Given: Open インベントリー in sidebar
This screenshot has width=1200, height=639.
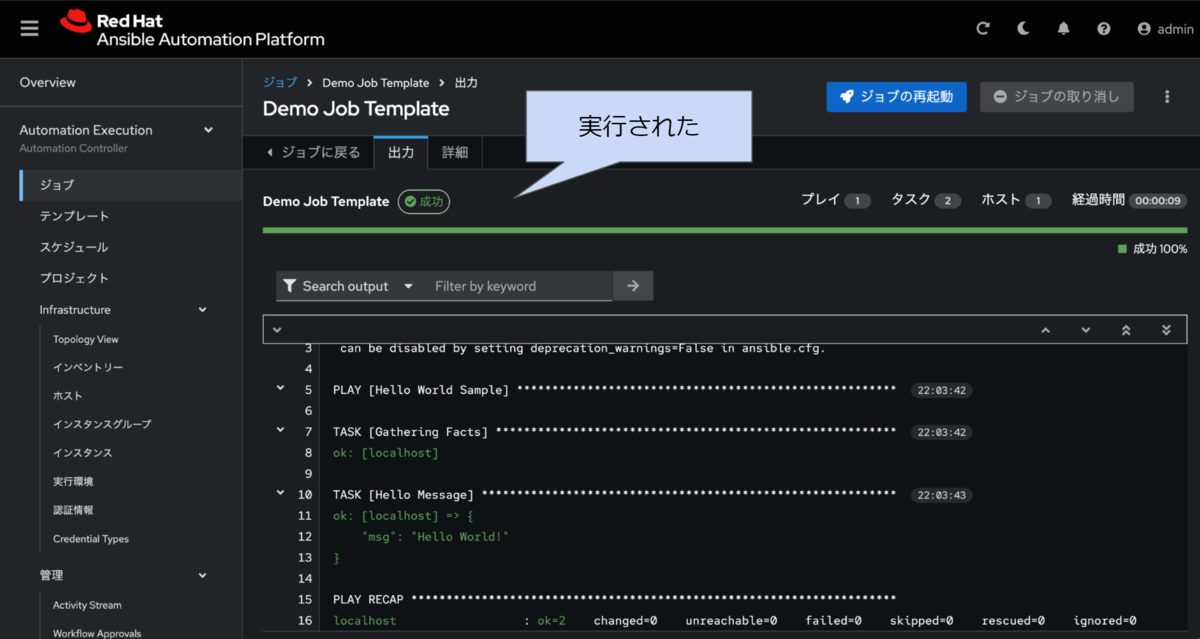Looking at the screenshot, I should (x=88, y=367).
